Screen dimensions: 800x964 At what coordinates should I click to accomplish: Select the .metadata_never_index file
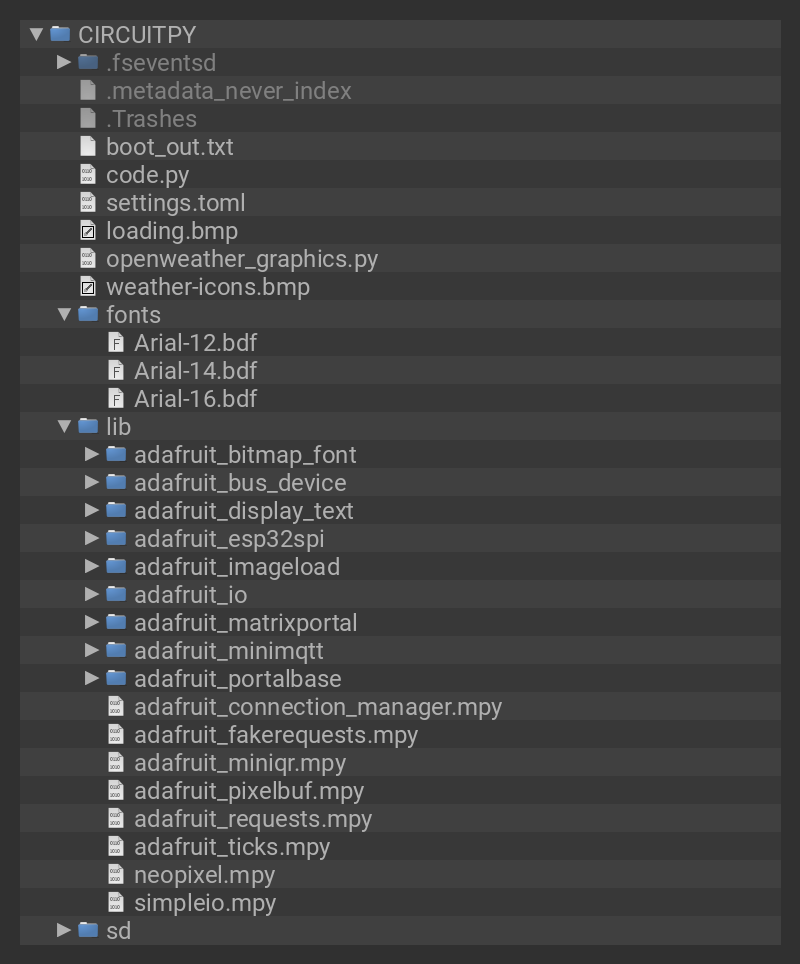point(228,91)
